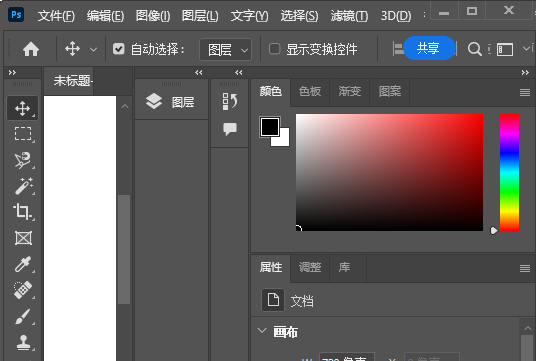Screen dimensions: 536x361
Task: Open the Comments panel icon
Action: point(230,129)
